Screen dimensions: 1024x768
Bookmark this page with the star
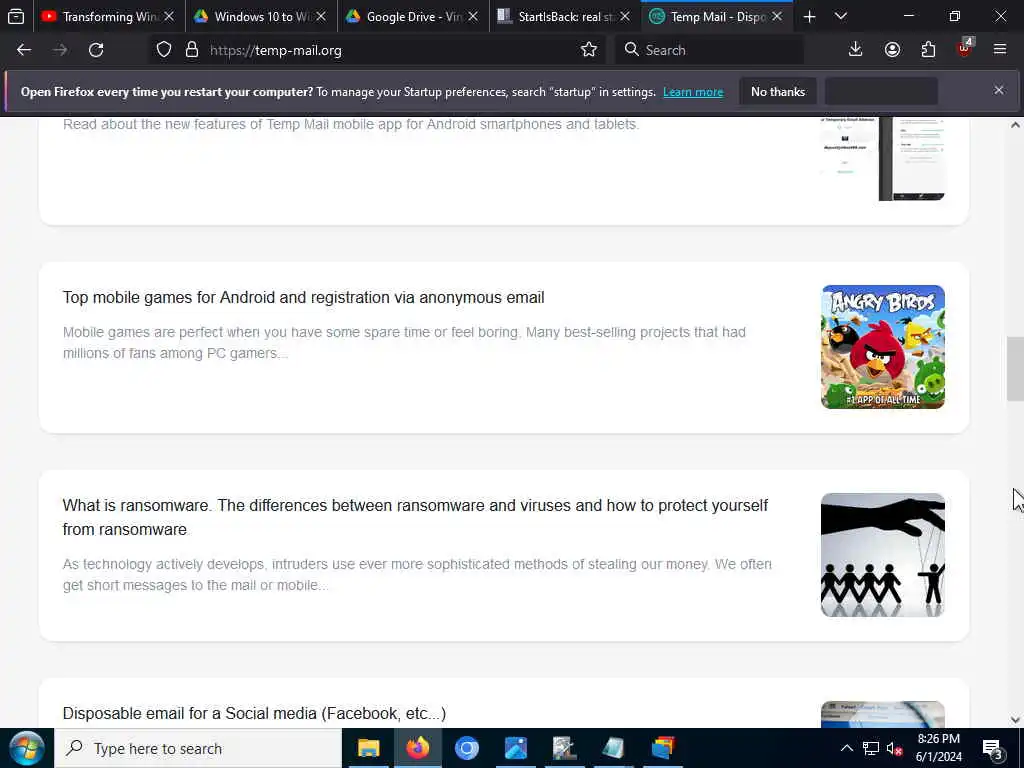tap(588, 50)
